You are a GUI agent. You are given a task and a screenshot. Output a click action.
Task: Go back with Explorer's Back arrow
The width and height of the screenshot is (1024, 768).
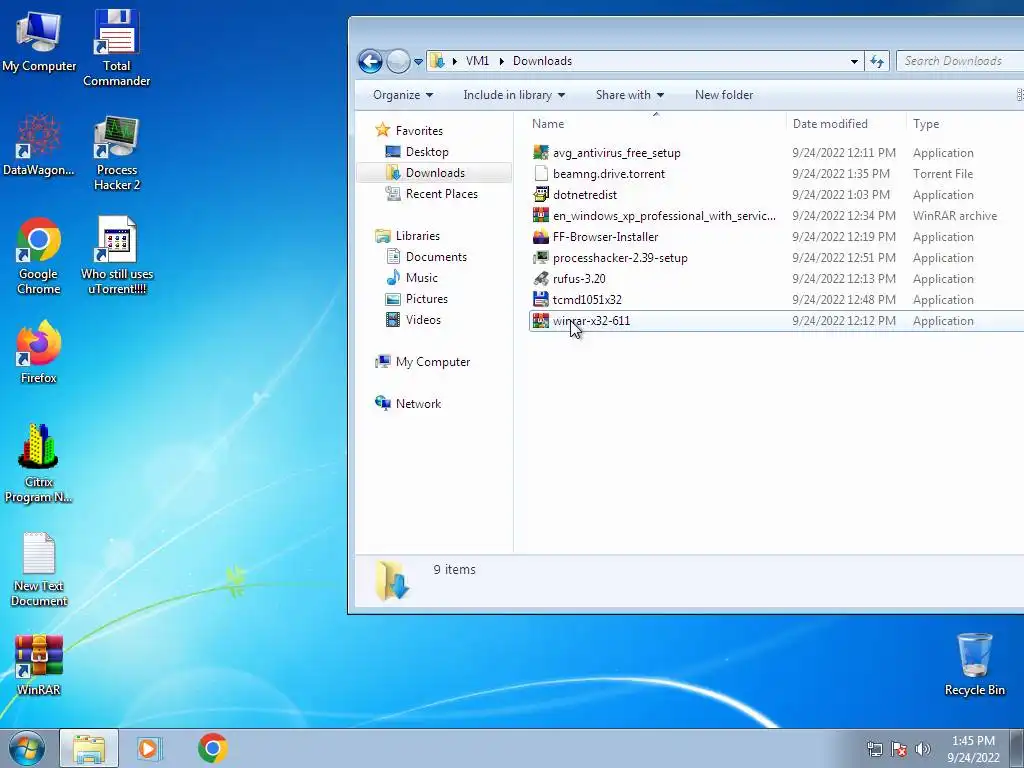pyautogui.click(x=370, y=61)
